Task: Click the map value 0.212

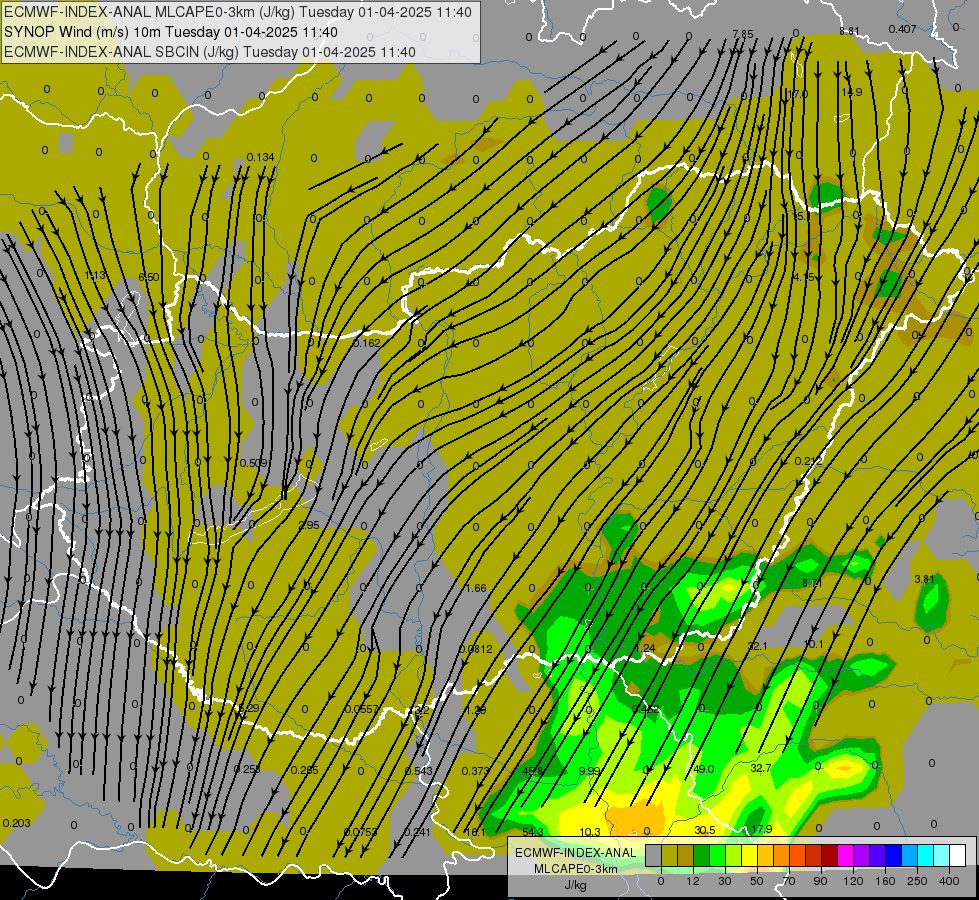Action: pyautogui.click(x=809, y=462)
